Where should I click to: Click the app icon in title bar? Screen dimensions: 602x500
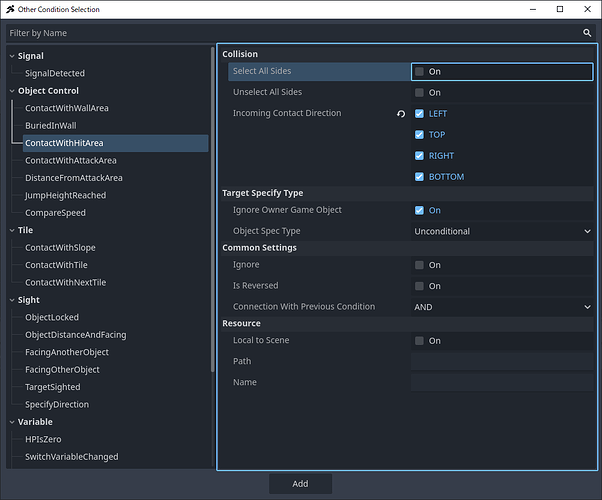click(x=9, y=9)
